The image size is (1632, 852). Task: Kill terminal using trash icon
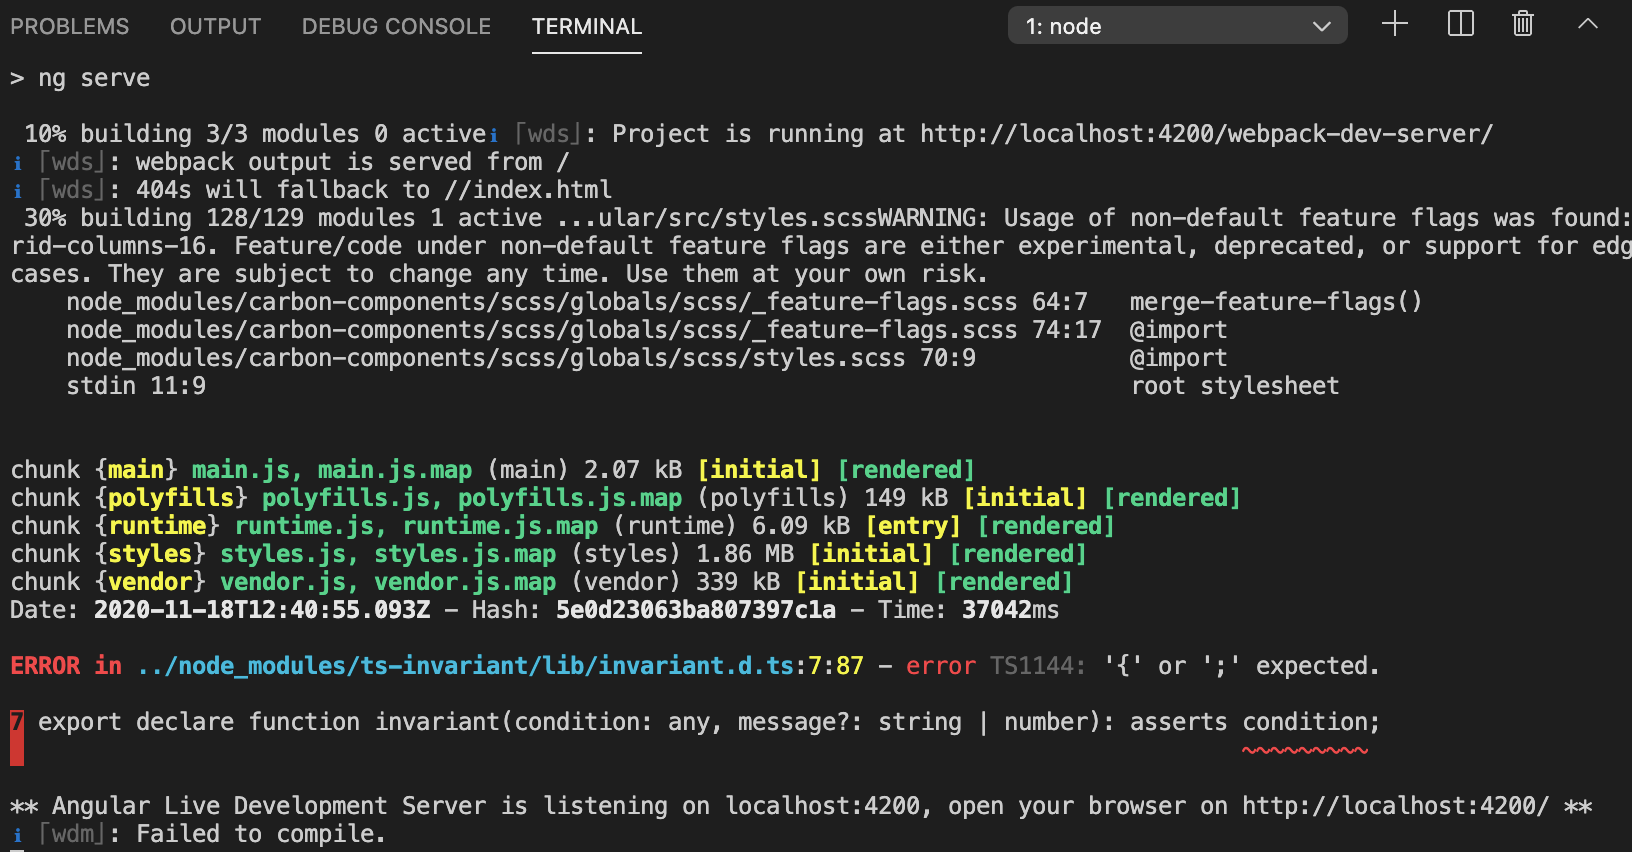1522,24
